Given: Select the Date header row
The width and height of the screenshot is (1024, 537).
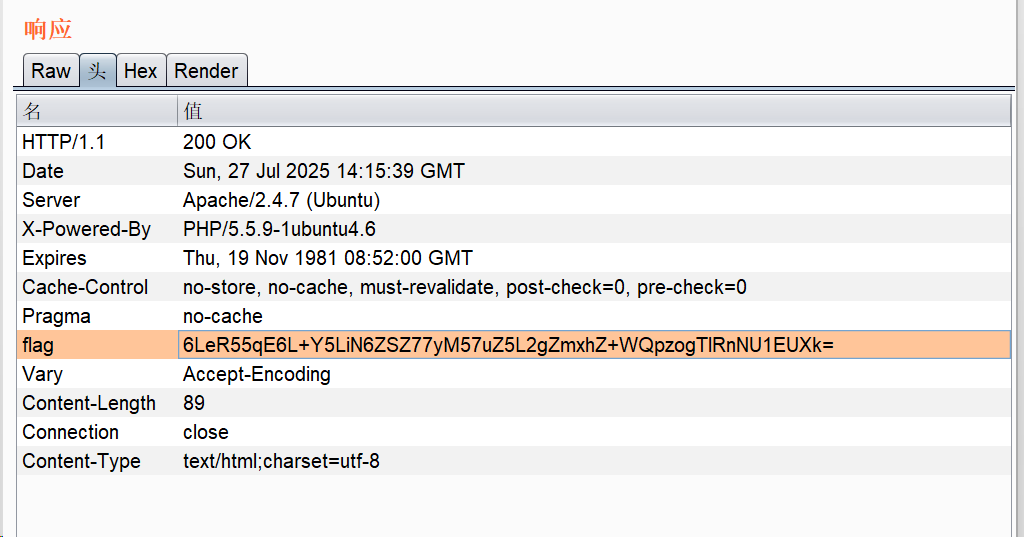Looking at the screenshot, I should 43,172.
